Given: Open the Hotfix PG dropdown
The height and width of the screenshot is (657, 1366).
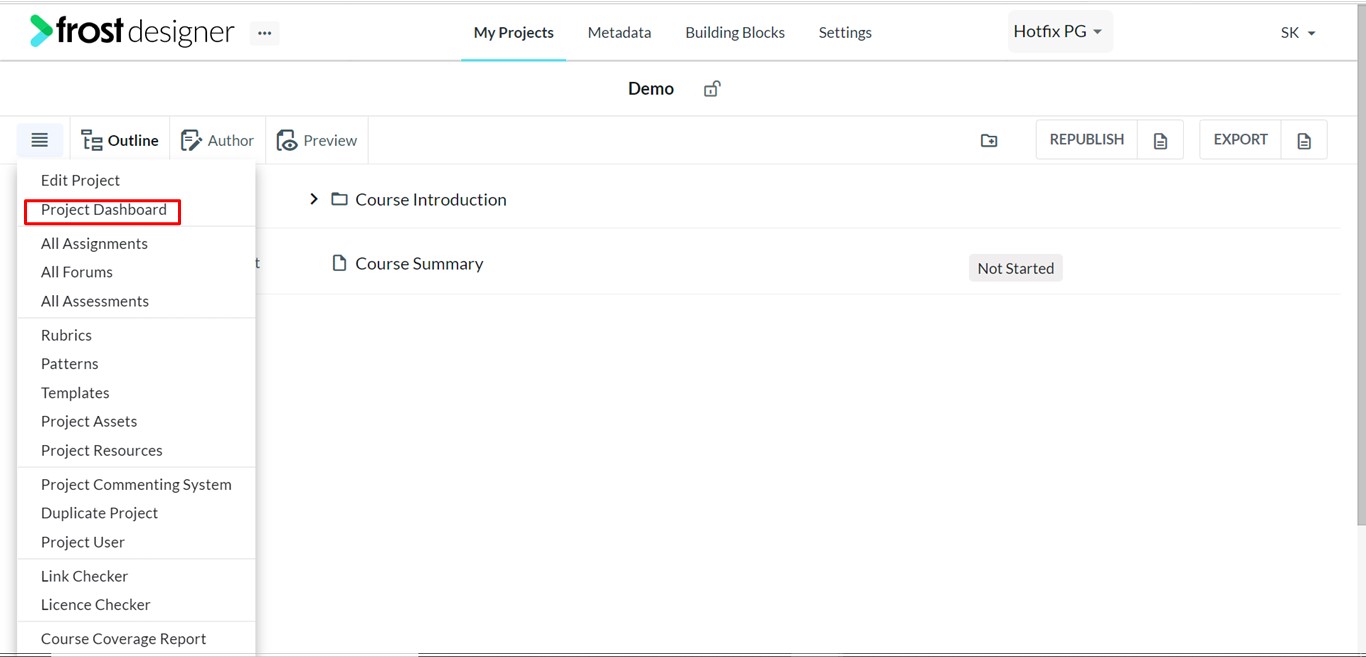Looking at the screenshot, I should (1058, 32).
